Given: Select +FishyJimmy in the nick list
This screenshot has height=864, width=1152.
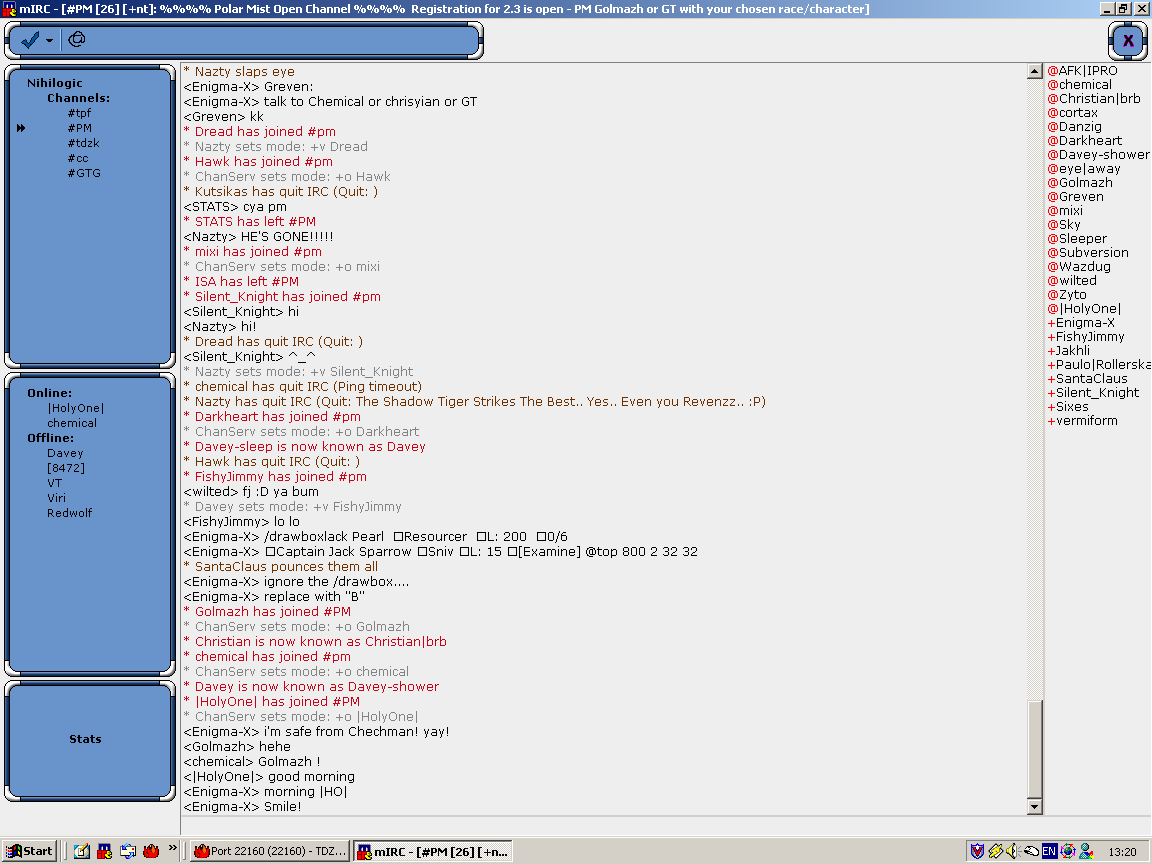Looking at the screenshot, I should [x=1086, y=336].
